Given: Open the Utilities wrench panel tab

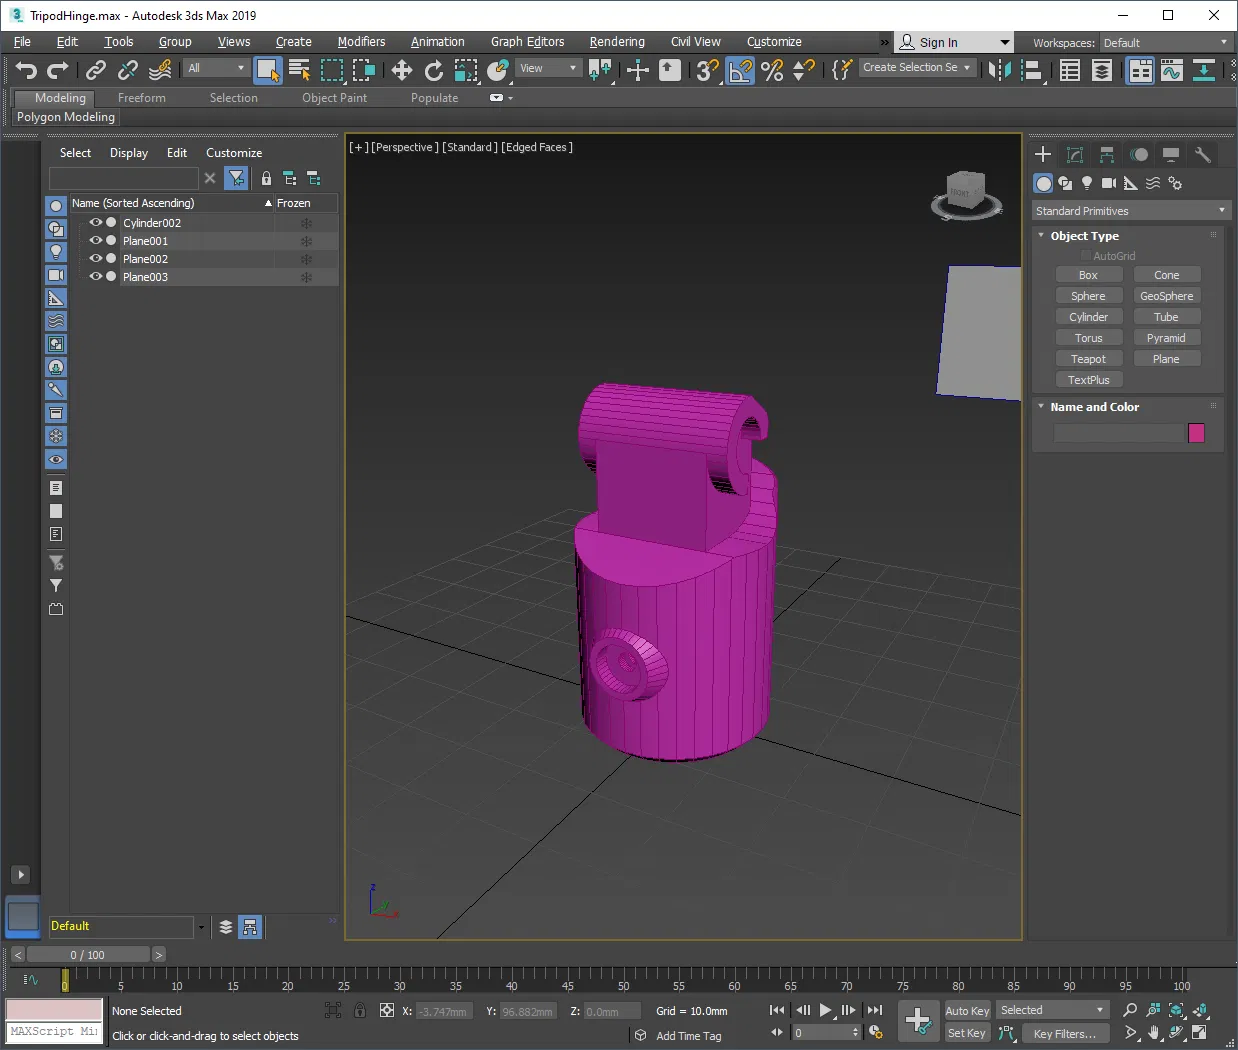Looking at the screenshot, I should coord(1203,155).
